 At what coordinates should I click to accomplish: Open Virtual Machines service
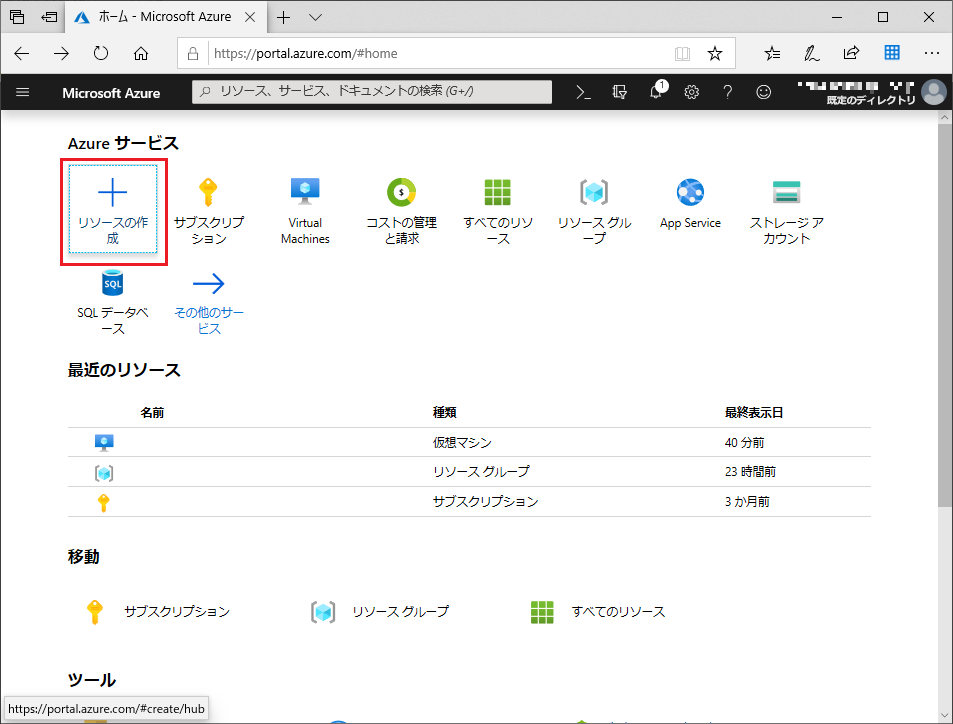(x=305, y=211)
